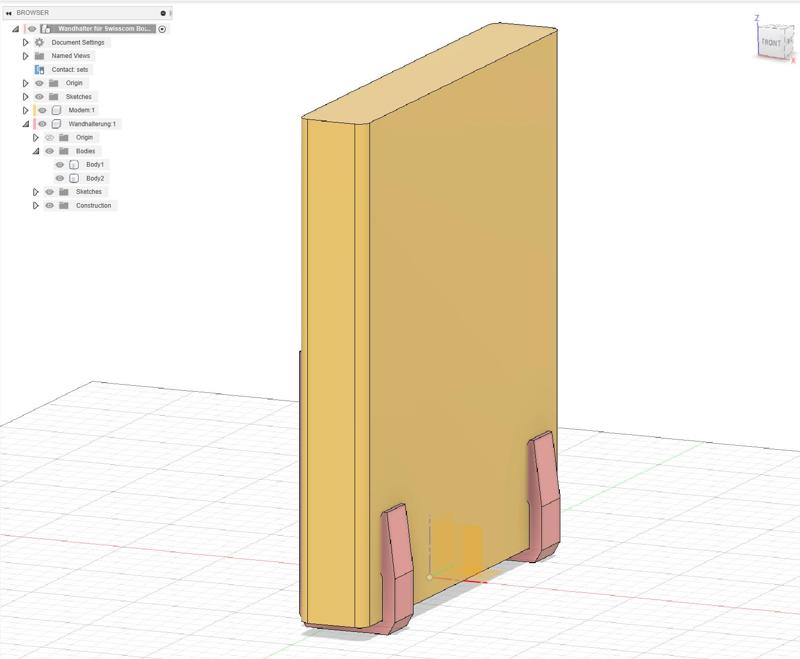Activate the root component radio button

pyautogui.click(x=162, y=29)
